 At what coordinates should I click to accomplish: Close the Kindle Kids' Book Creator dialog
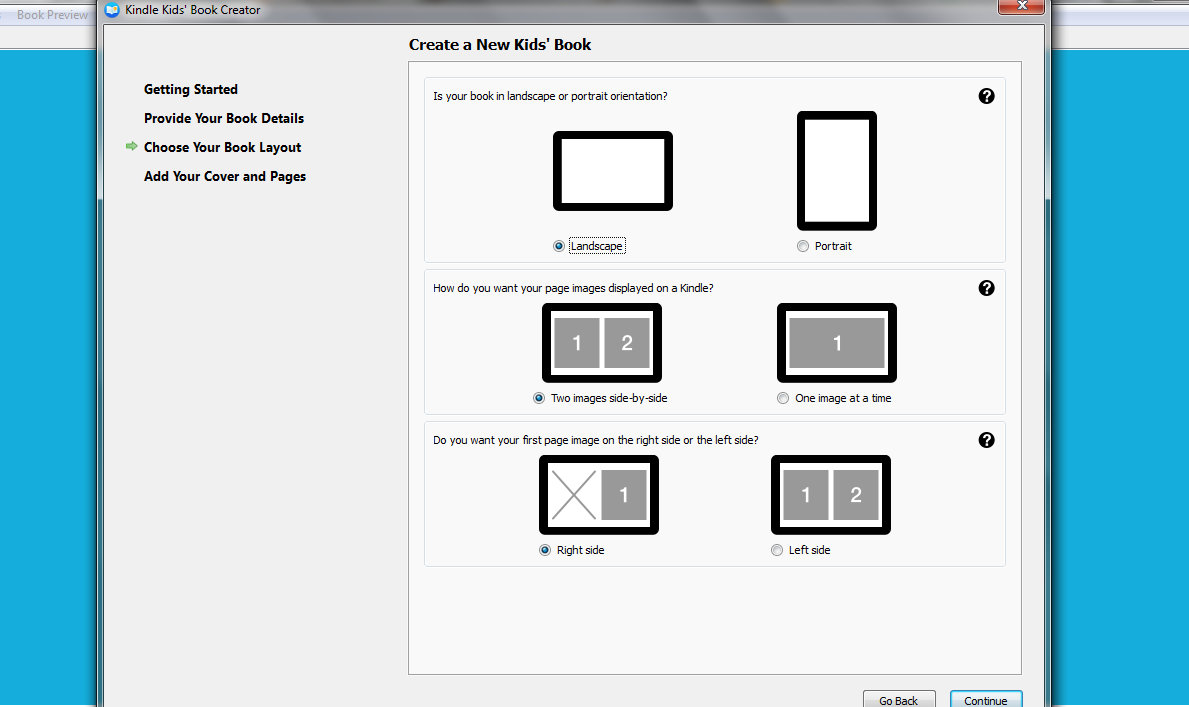pos(1021,6)
